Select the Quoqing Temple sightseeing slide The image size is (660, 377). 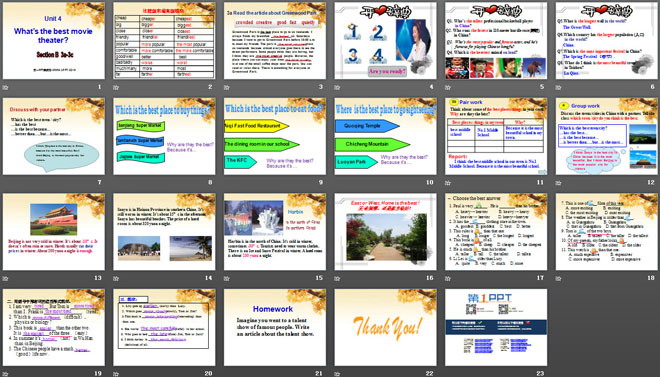[386, 136]
